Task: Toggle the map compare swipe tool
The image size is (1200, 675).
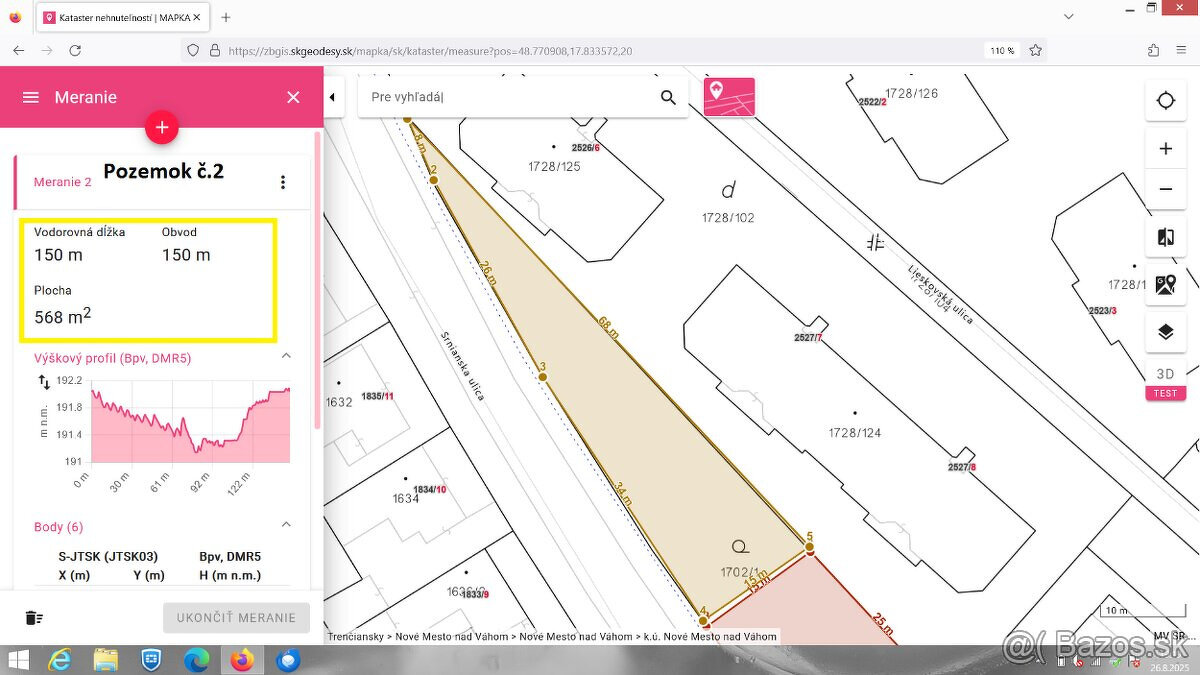Action: (1165, 237)
